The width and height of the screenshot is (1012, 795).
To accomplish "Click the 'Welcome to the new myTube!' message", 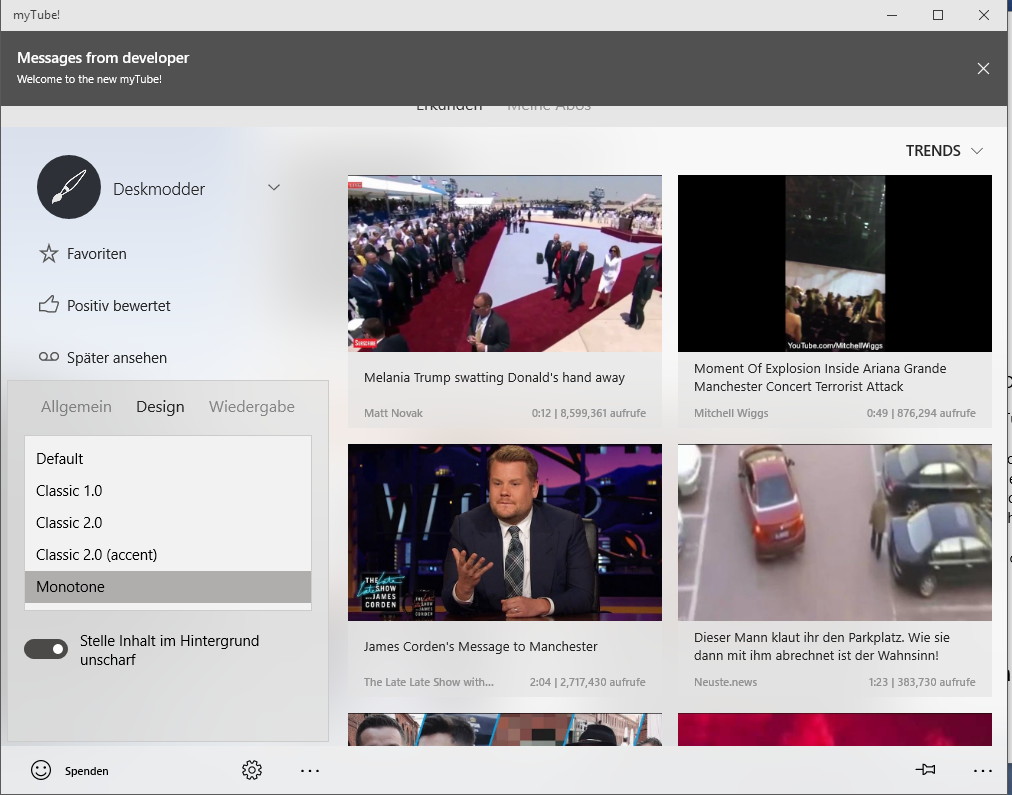I will click(x=89, y=79).
